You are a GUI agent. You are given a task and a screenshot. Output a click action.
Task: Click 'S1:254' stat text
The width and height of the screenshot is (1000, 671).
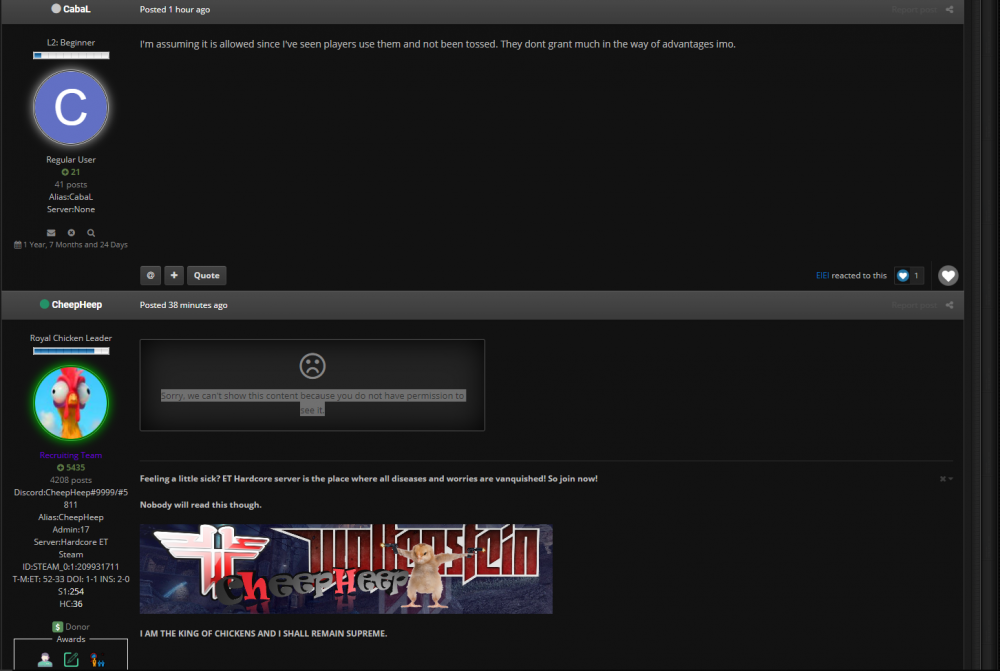(x=71, y=592)
